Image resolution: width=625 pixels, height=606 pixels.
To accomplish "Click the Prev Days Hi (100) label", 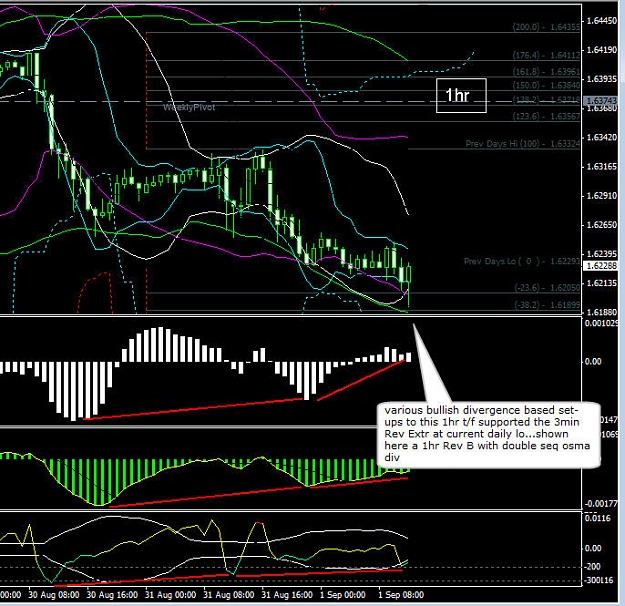I will 522,144.
